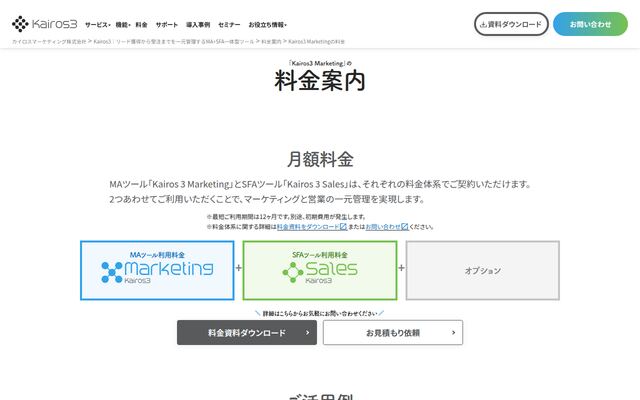Viewport: 640px width, 400px height.
Task: Open the 料金資料をダウンロード text link
Action: (x=308, y=227)
